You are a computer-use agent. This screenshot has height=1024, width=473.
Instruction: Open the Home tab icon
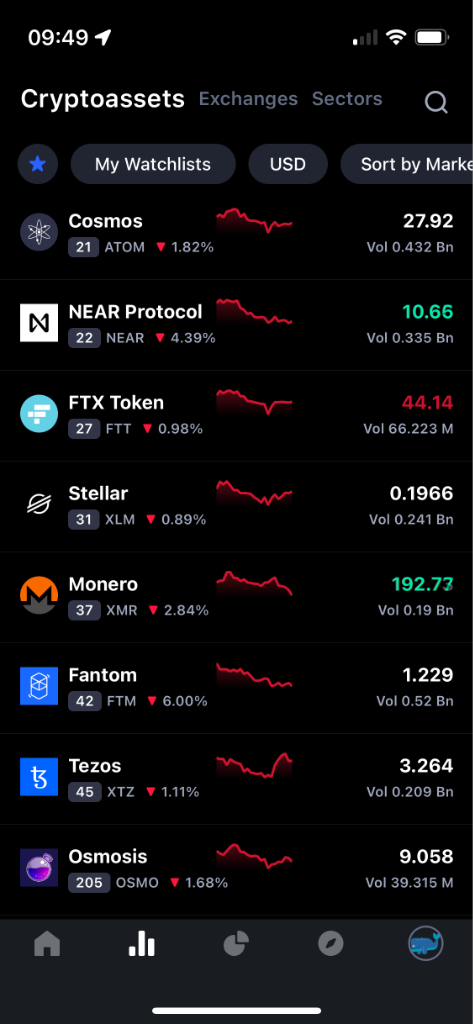tap(47, 943)
